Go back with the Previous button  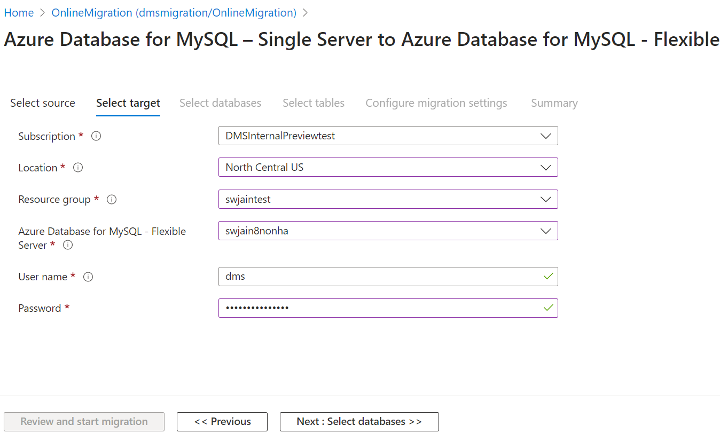coord(222,422)
